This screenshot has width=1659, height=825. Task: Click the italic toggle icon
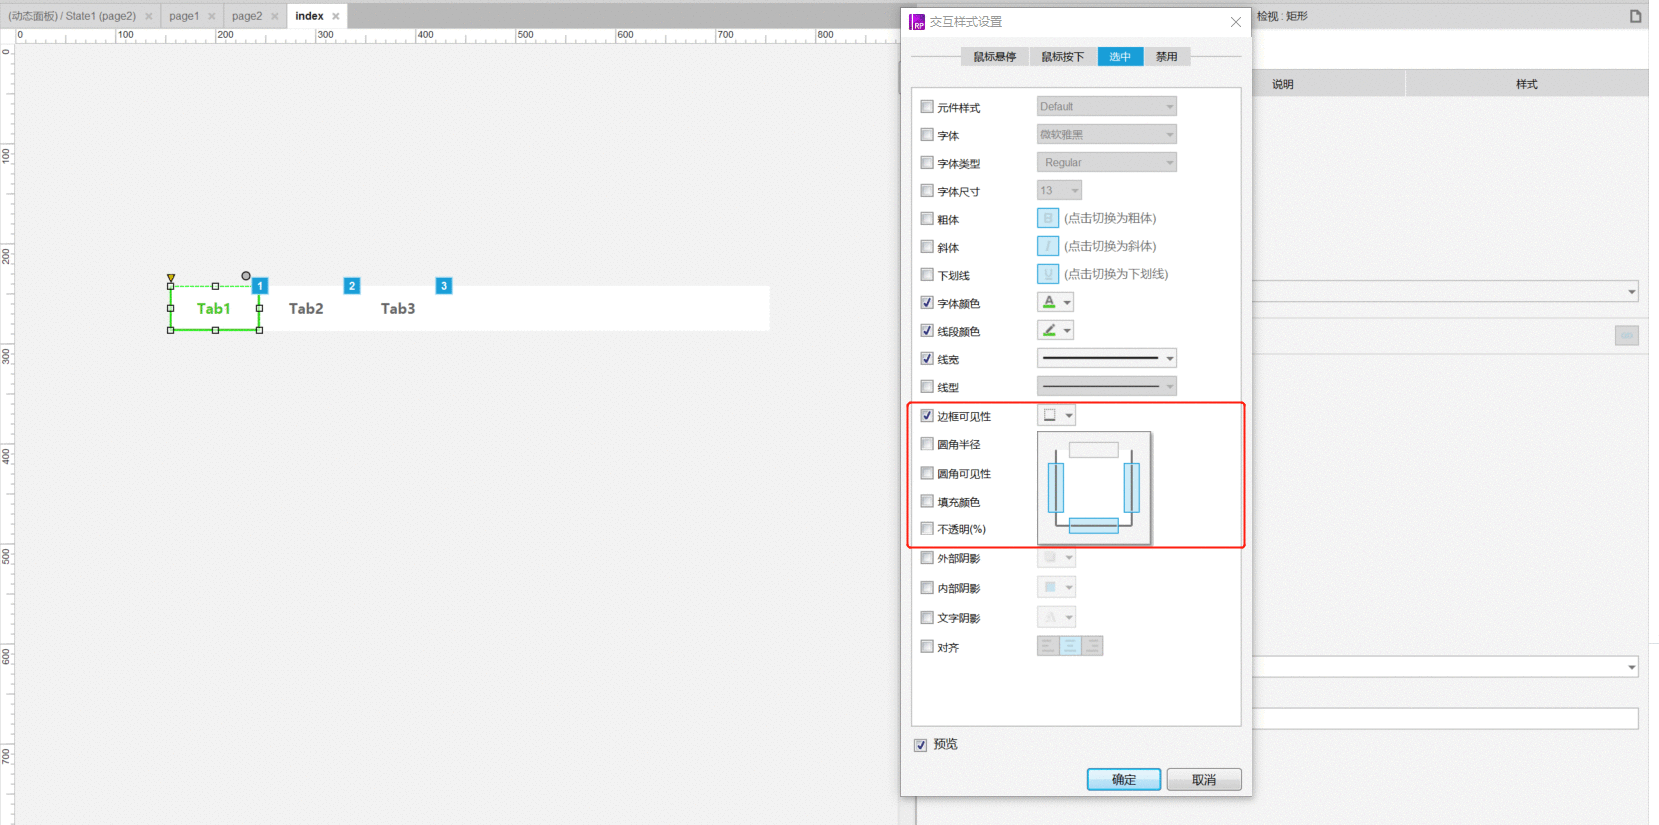[x=1048, y=246]
